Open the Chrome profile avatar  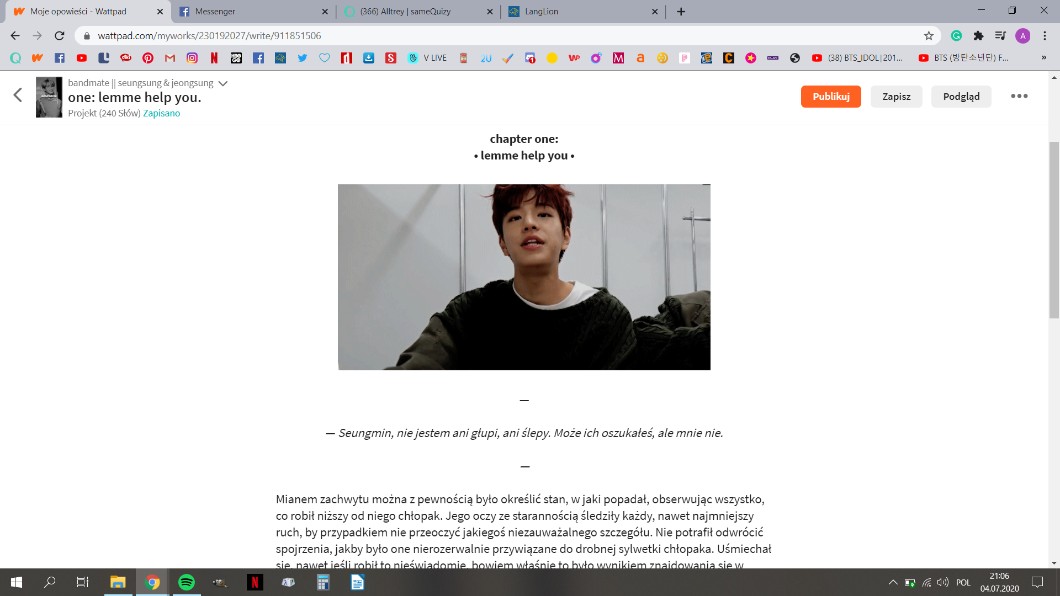(1022, 35)
